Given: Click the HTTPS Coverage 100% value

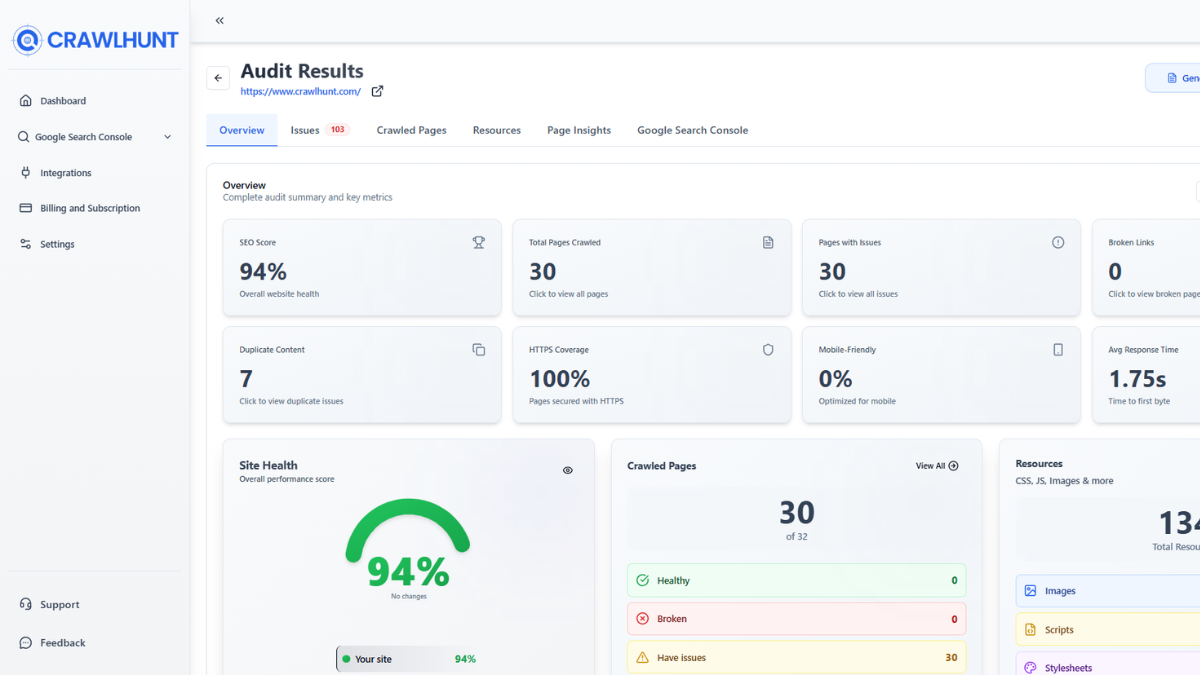Looking at the screenshot, I should [560, 379].
